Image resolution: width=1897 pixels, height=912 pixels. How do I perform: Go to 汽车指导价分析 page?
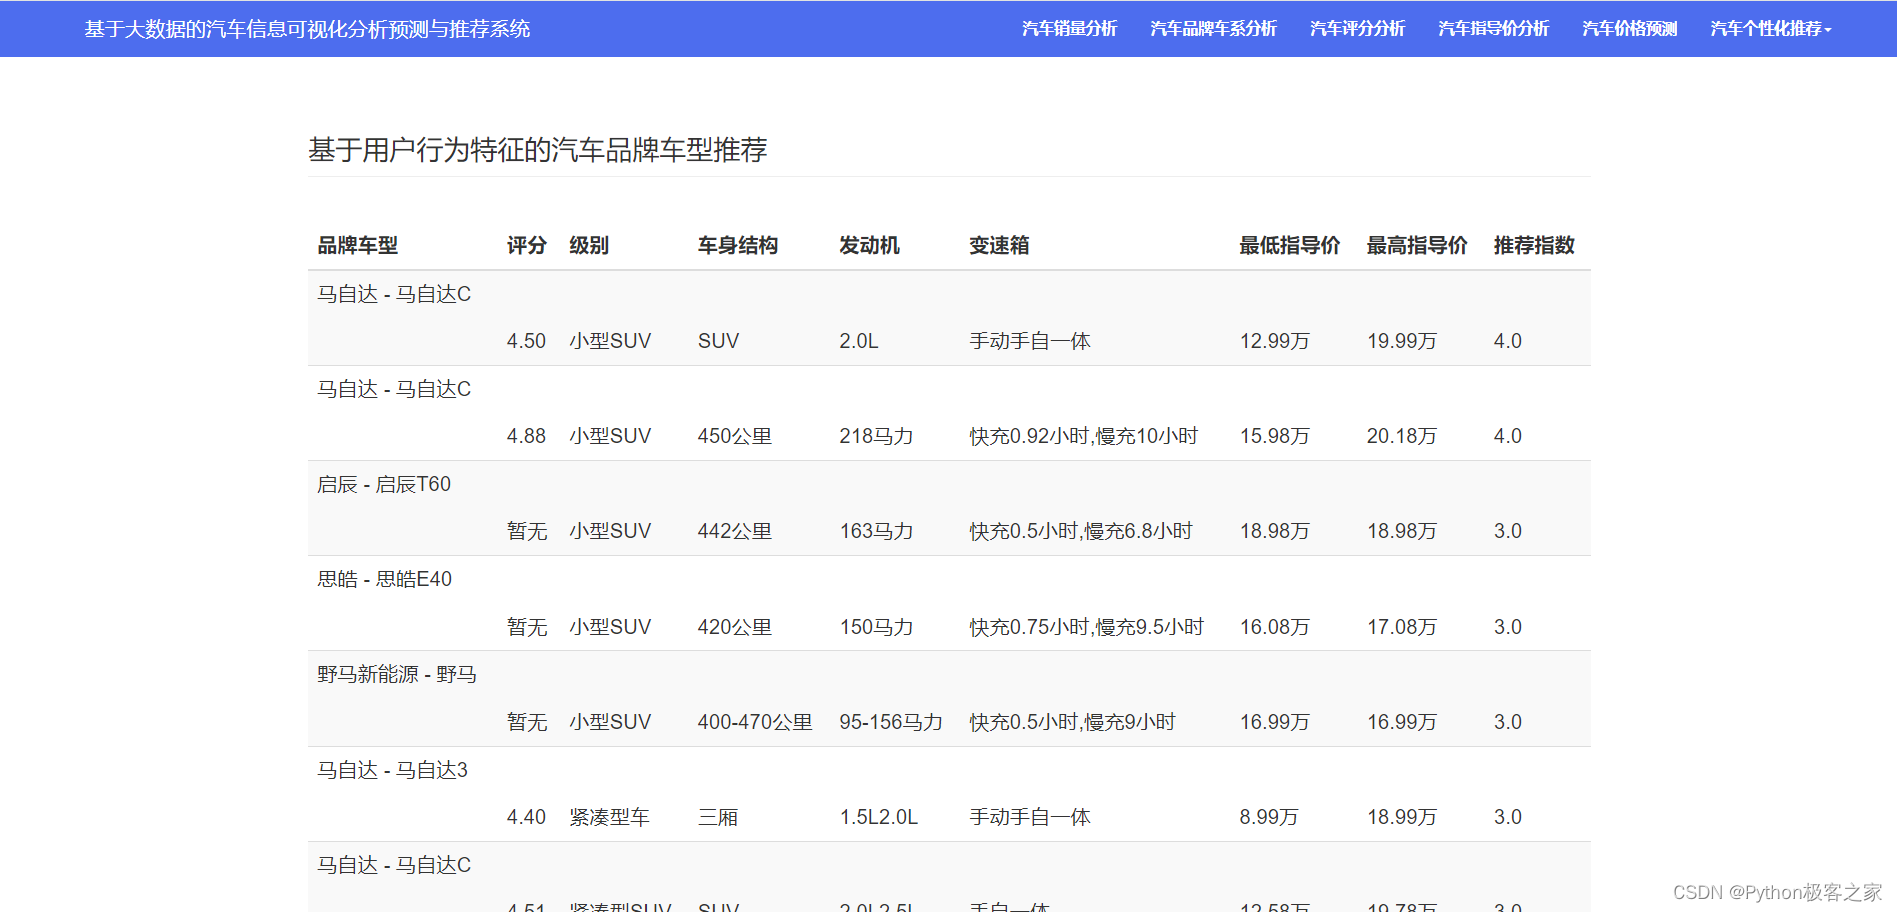1493,29
